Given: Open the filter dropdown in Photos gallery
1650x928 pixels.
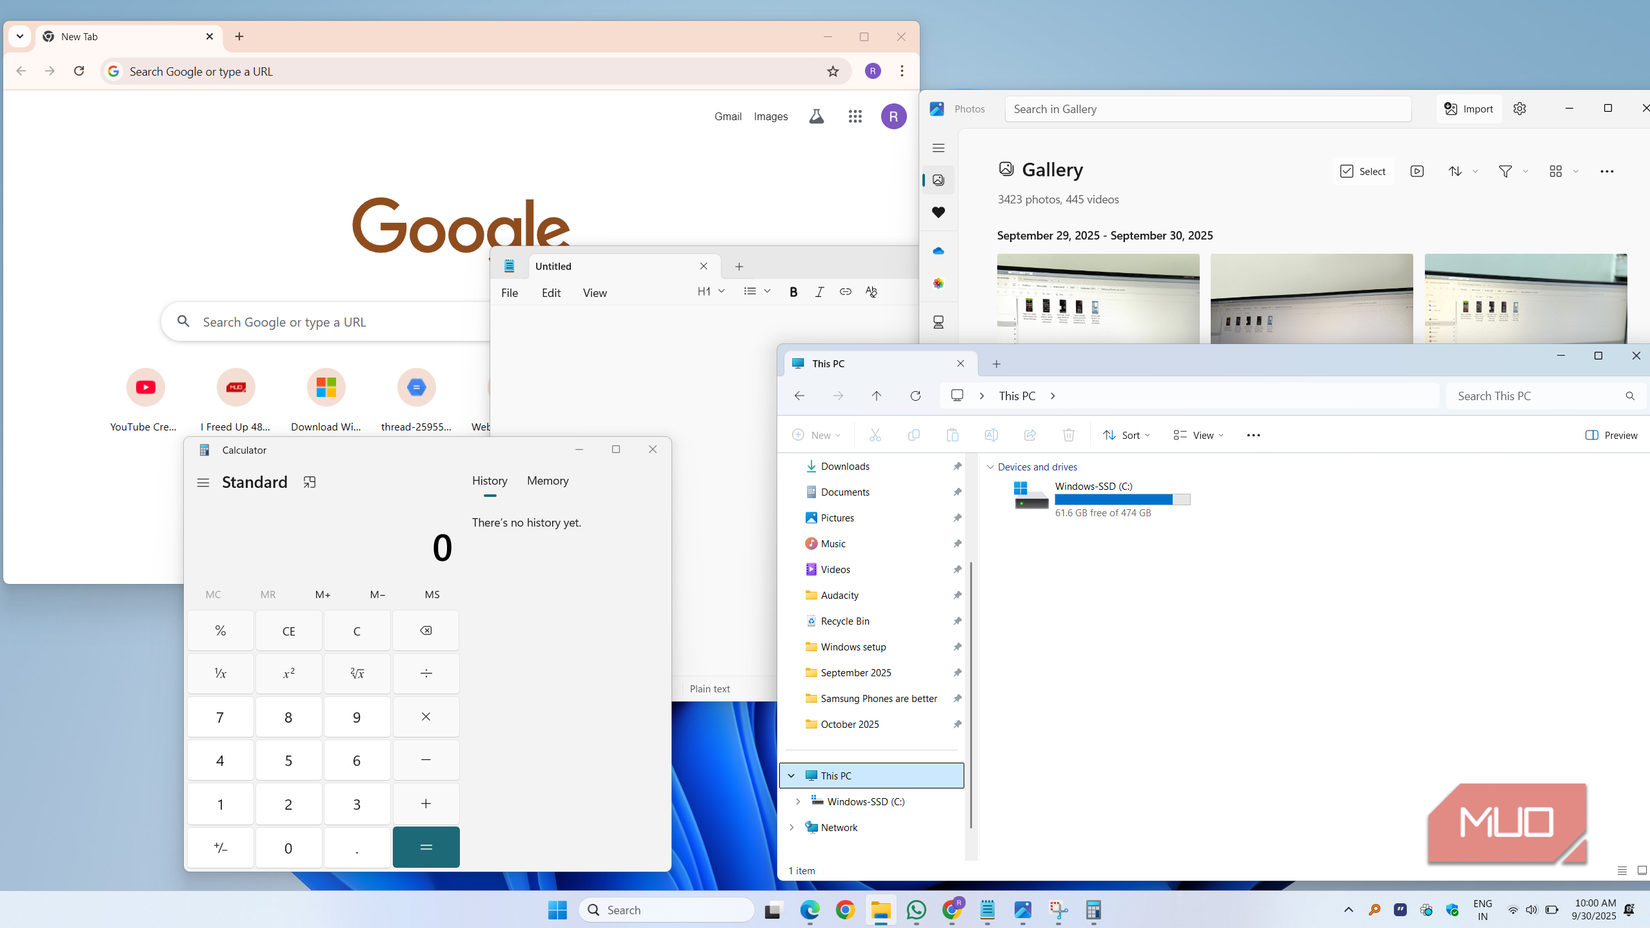Looking at the screenshot, I should tap(1513, 171).
